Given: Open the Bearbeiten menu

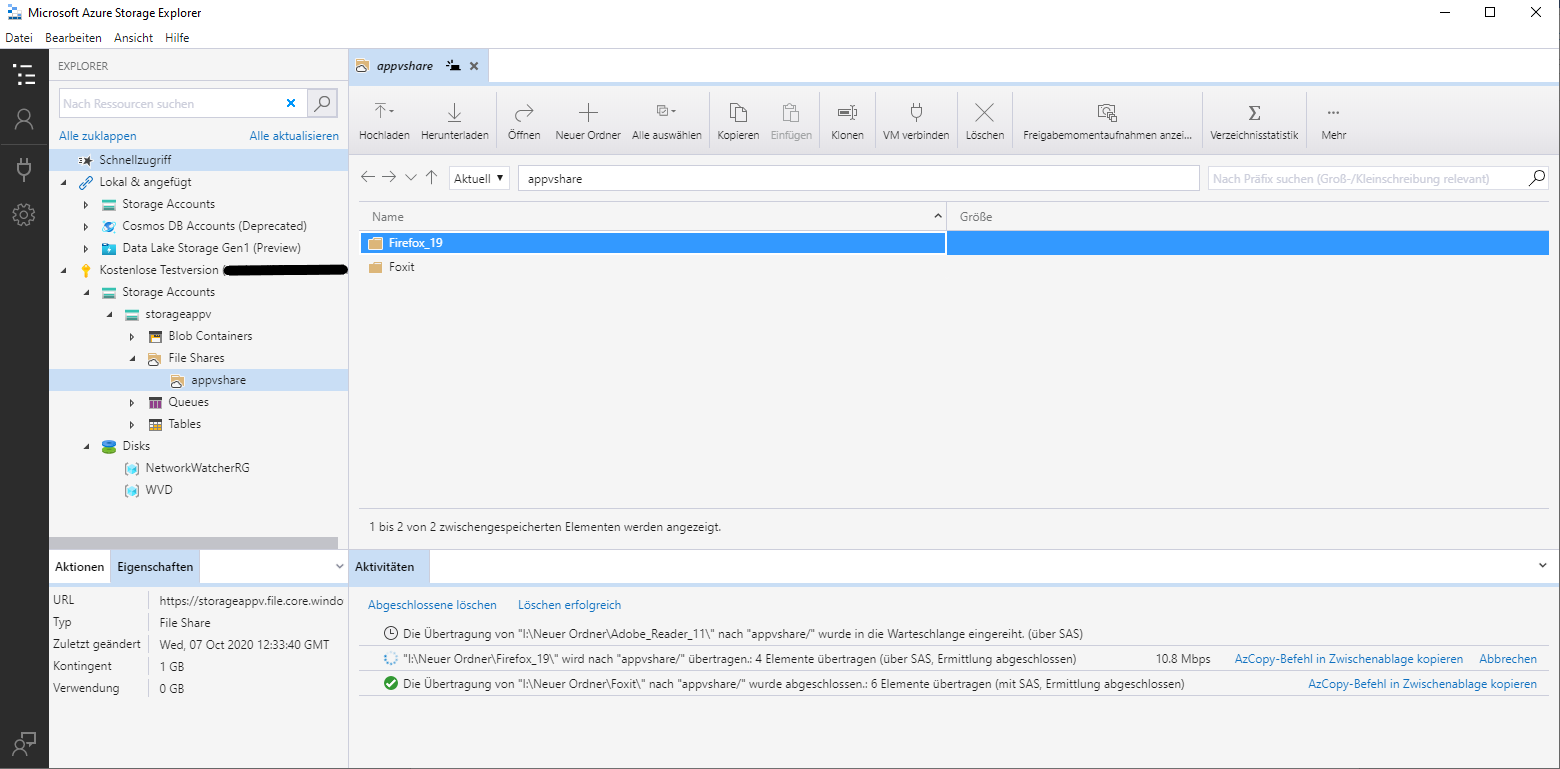Looking at the screenshot, I should pyautogui.click(x=73, y=38).
